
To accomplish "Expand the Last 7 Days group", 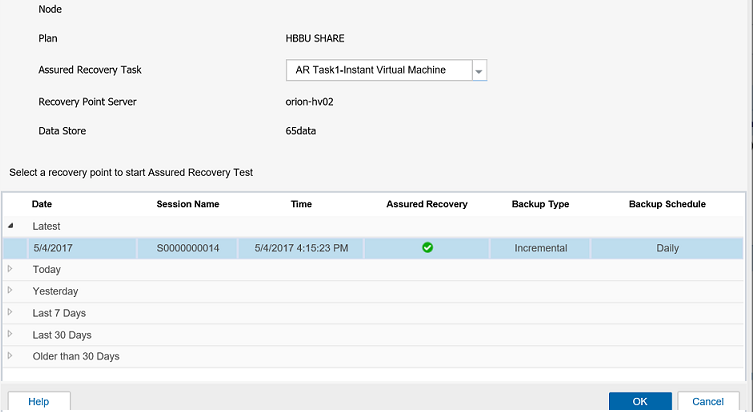I will tap(10, 312).
